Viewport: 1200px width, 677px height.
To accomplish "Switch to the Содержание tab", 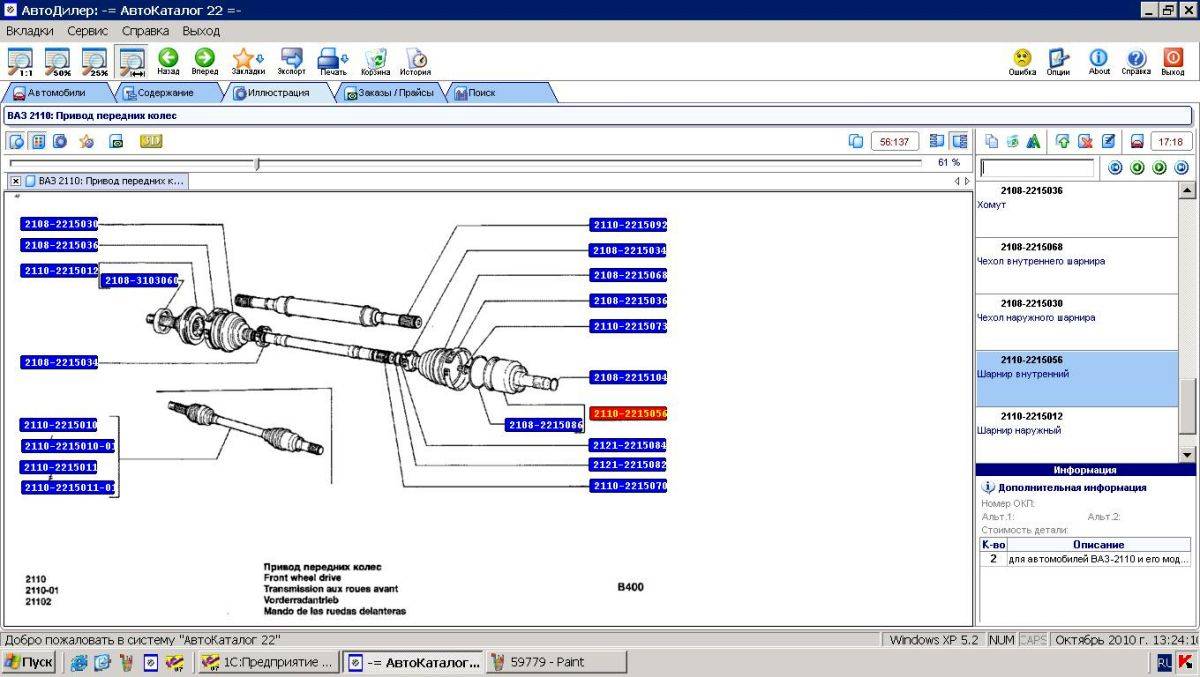I will 166,93.
